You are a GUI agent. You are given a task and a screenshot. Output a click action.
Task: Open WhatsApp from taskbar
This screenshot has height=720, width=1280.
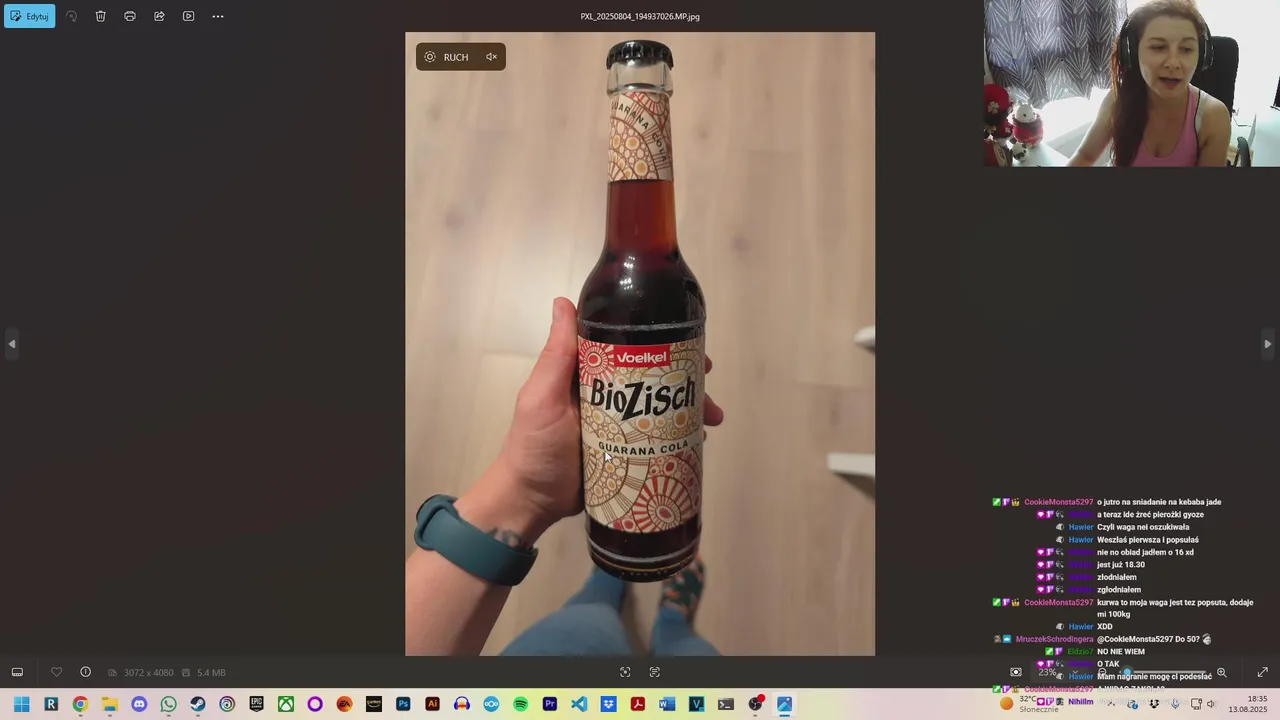(168, 704)
